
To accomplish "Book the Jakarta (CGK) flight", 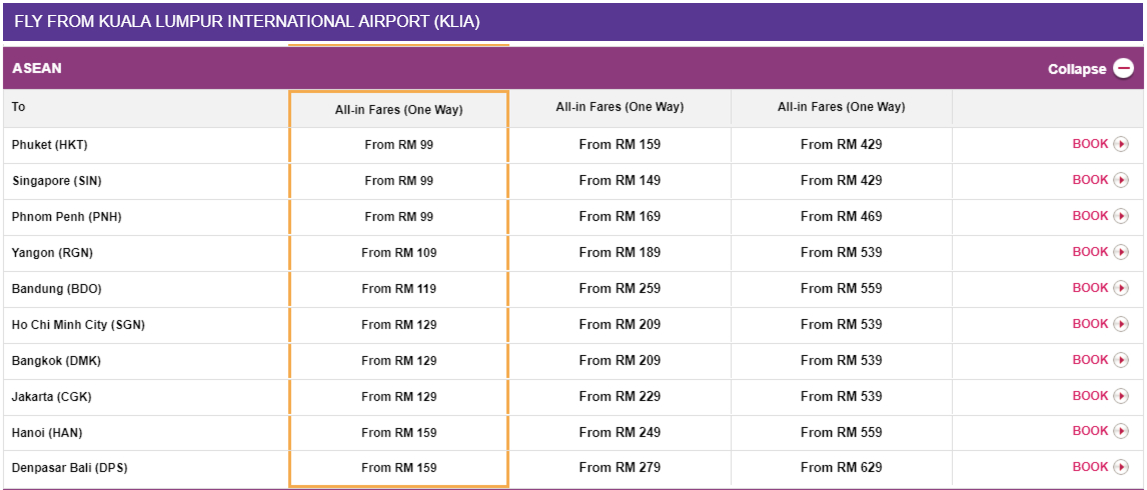I will [x=1090, y=396].
